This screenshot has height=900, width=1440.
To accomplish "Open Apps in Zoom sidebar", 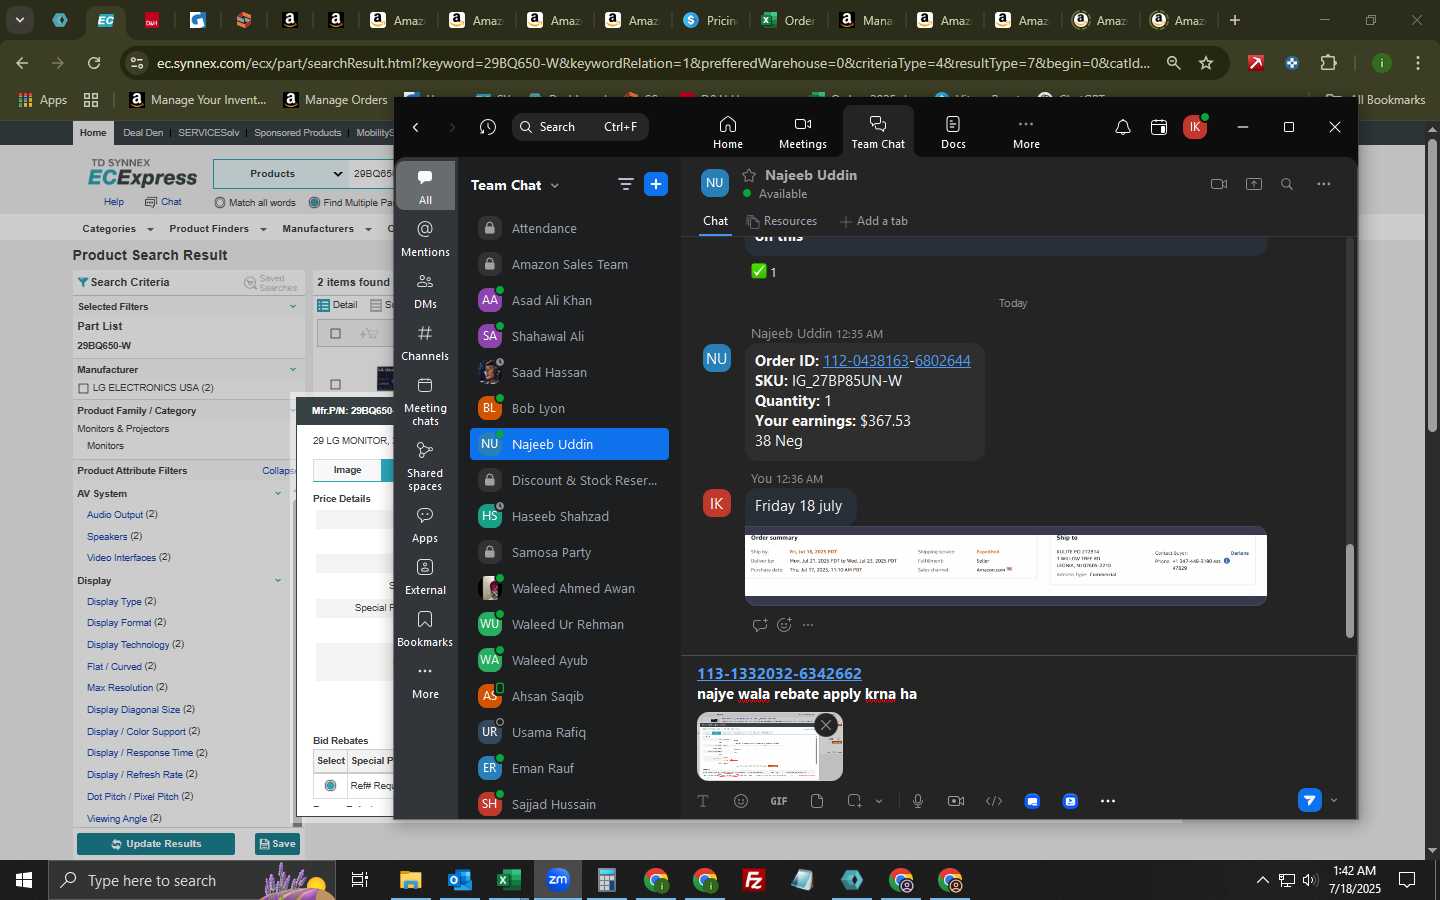I will [425, 524].
